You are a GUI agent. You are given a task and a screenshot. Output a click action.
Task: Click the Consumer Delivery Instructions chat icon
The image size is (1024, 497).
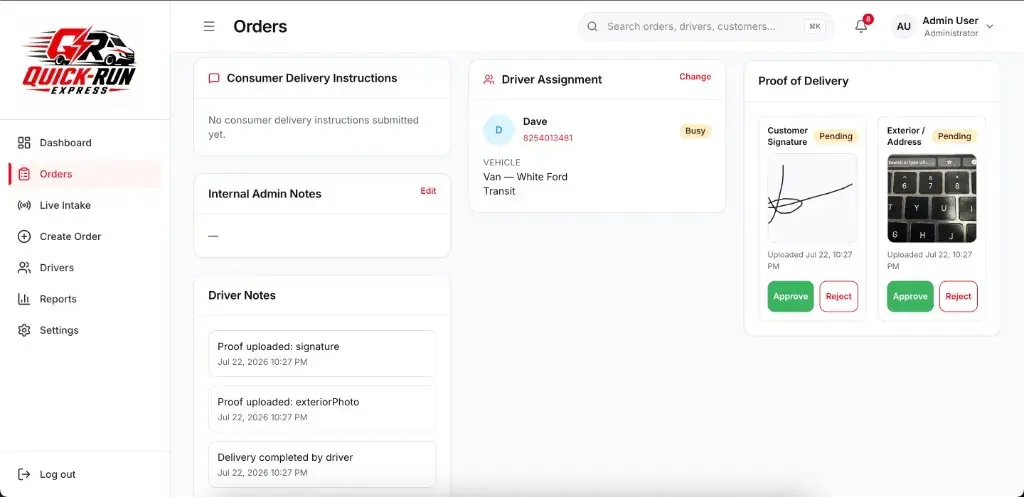[x=214, y=78]
